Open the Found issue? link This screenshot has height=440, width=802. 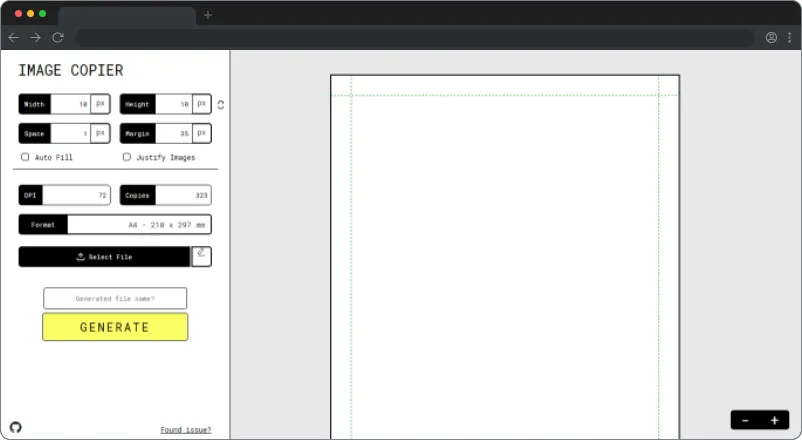186,430
